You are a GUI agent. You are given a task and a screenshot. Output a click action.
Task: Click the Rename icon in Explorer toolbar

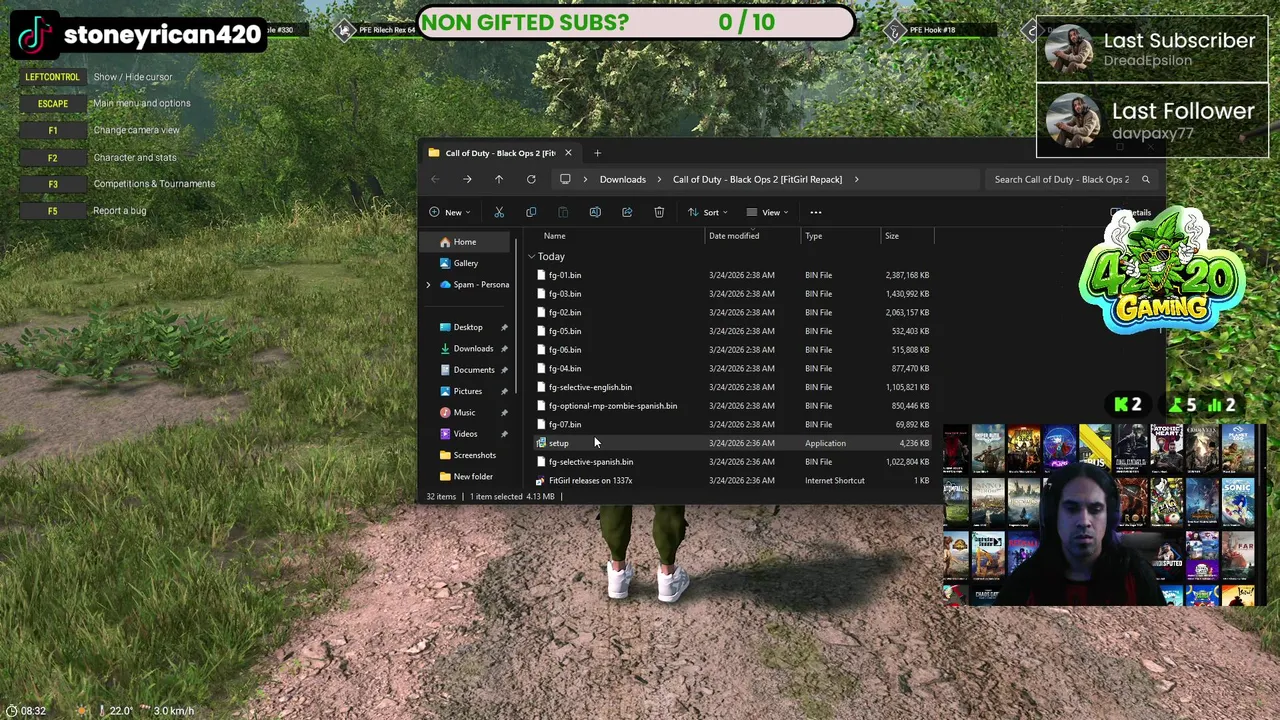595,212
